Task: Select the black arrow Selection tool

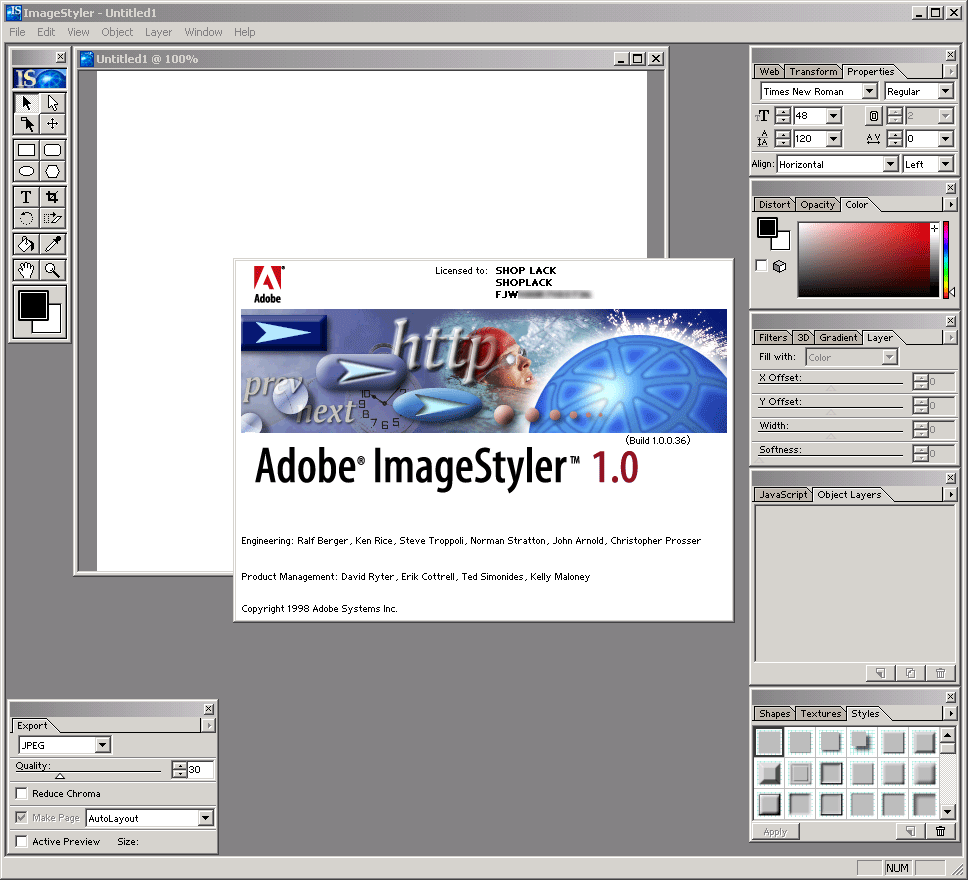Action: pos(27,103)
